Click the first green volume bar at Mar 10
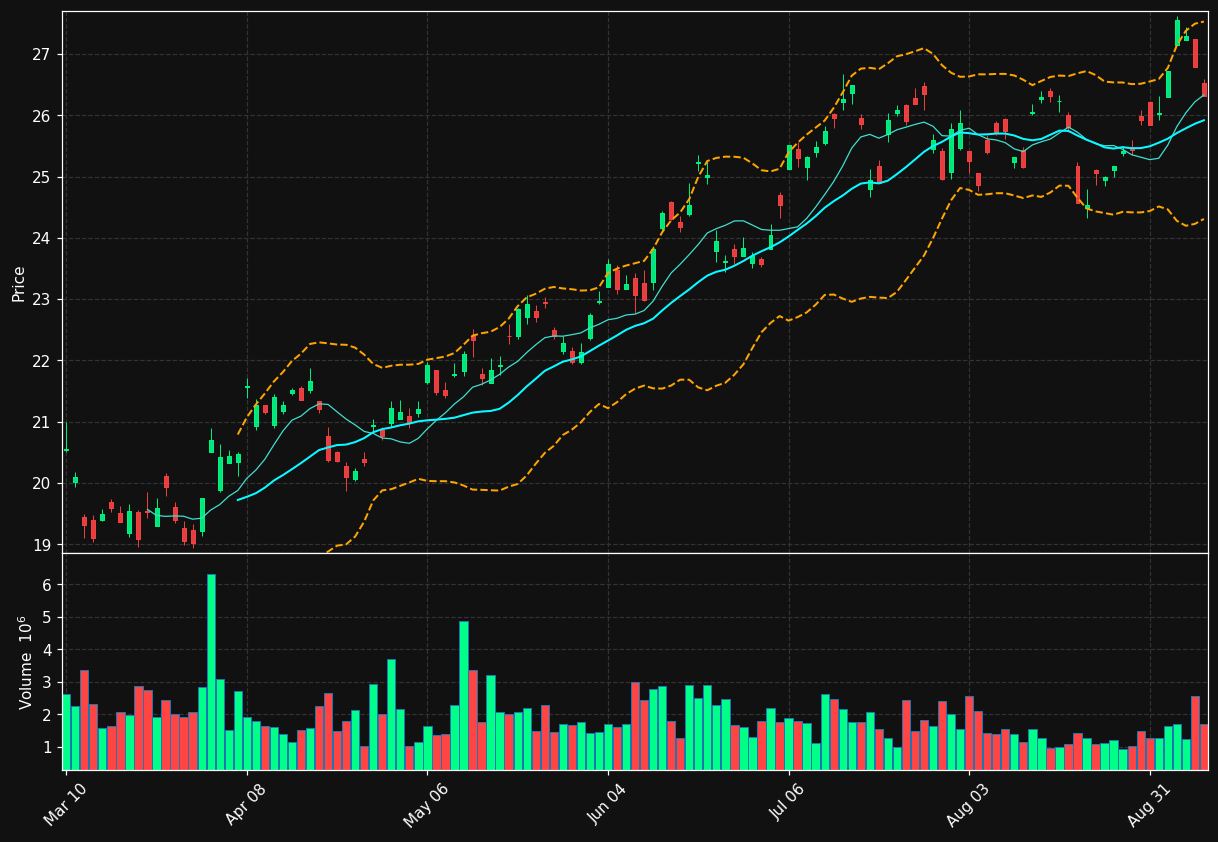1218x842 pixels. [66, 732]
